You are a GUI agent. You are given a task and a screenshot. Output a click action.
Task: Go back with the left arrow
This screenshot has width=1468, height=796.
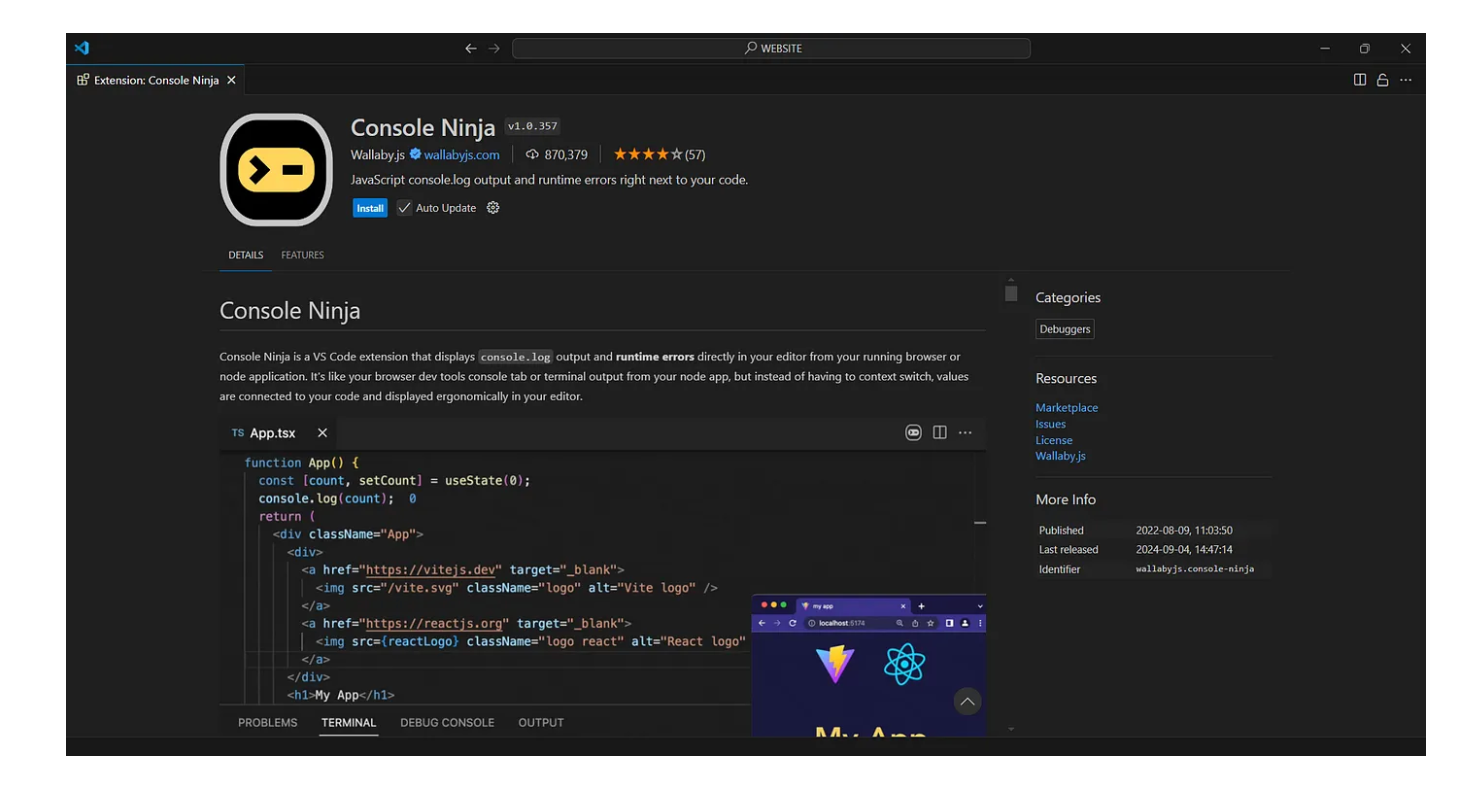point(471,48)
